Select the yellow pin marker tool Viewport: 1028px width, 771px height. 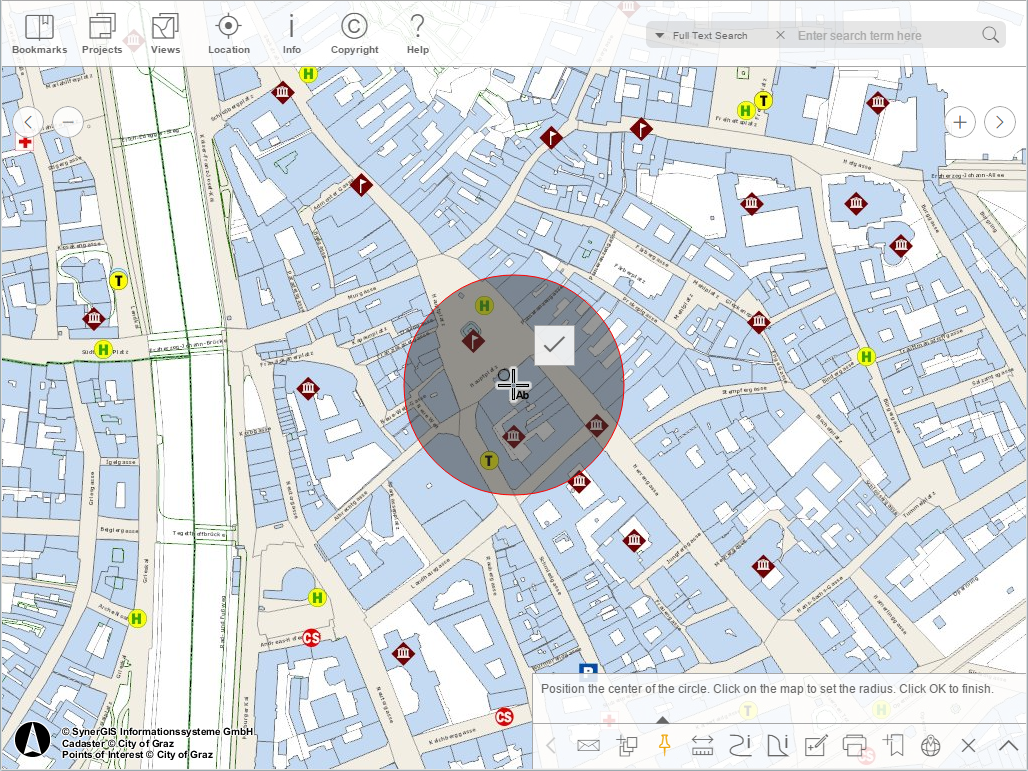pyautogui.click(x=664, y=745)
